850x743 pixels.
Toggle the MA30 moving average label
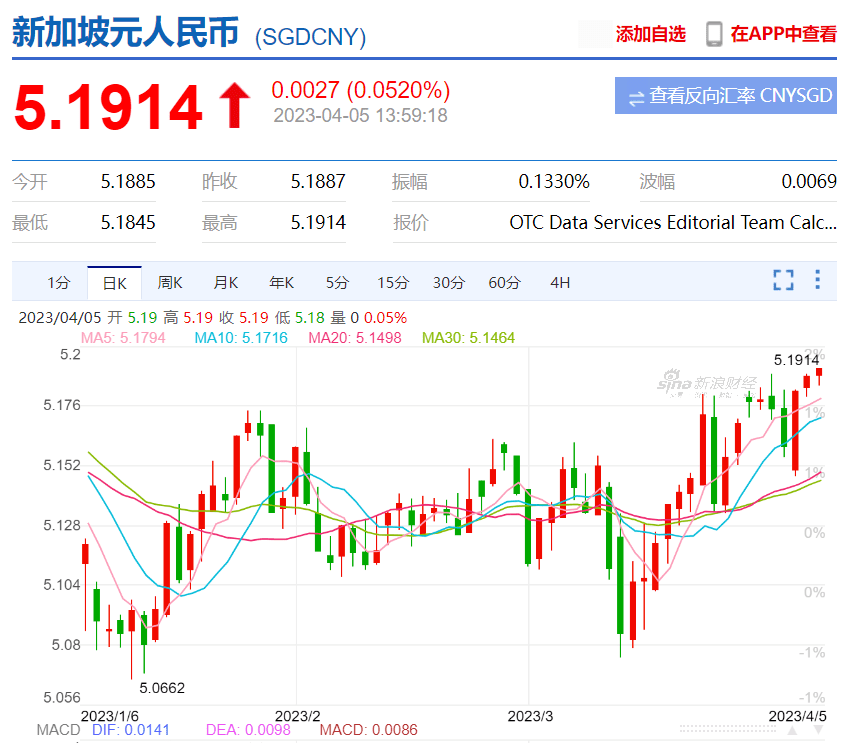point(468,338)
